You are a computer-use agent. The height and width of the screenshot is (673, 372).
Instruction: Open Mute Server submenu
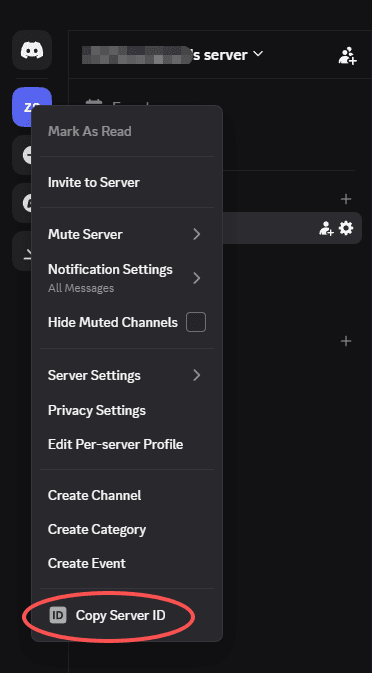(x=127, y=234)
